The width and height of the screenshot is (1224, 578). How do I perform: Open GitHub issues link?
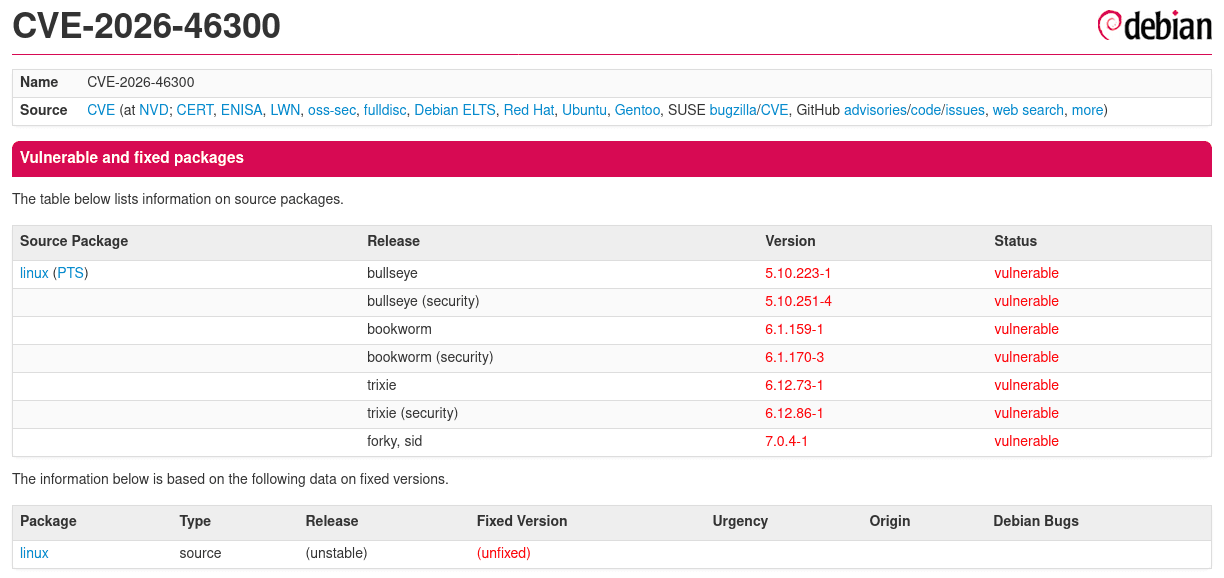[965, 110]
